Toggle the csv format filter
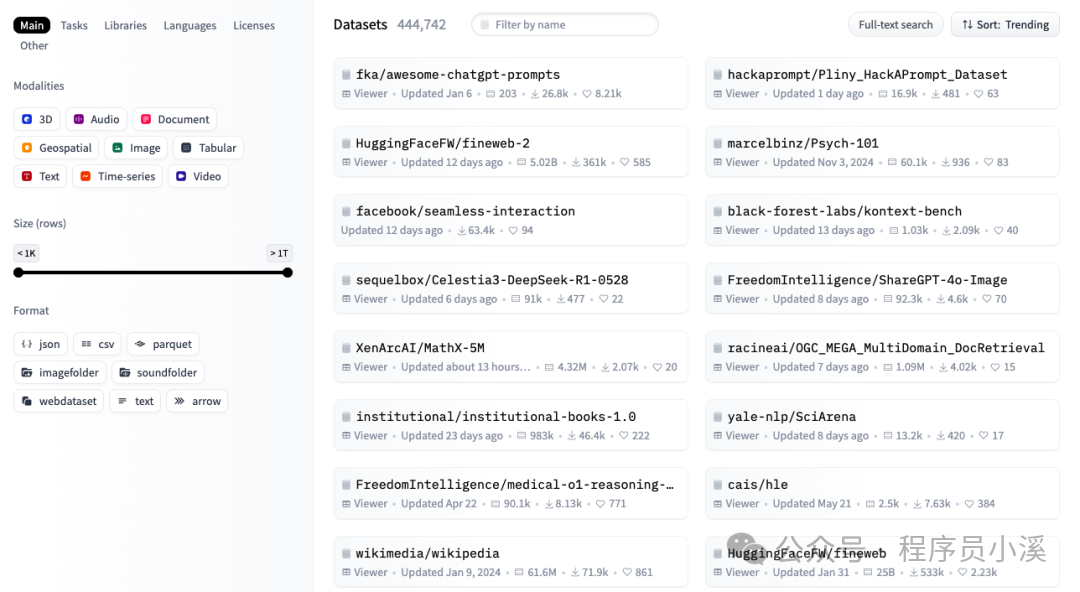 (x=98, y=344)
